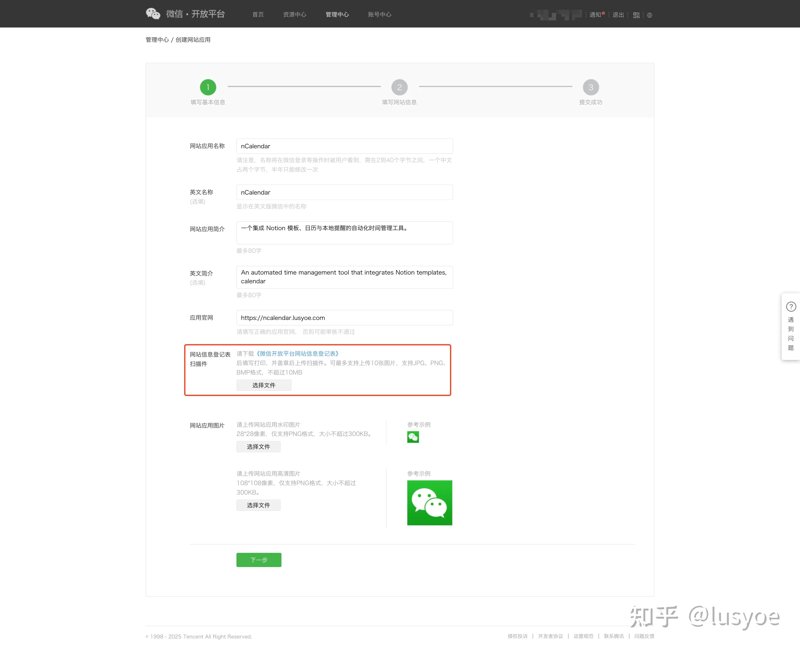800x652 pixels.
Task: Click 退出 to log out
Action: 618,15
